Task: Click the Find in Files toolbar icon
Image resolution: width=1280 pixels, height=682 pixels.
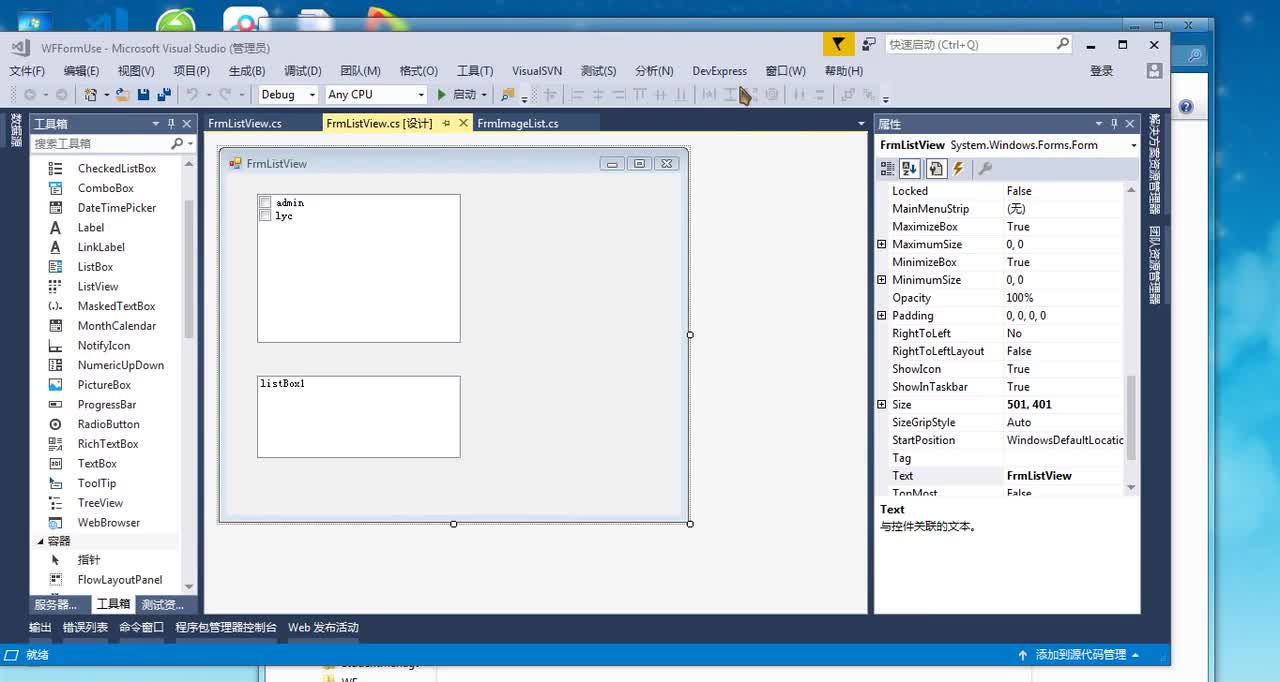Action: coord(508,94)
